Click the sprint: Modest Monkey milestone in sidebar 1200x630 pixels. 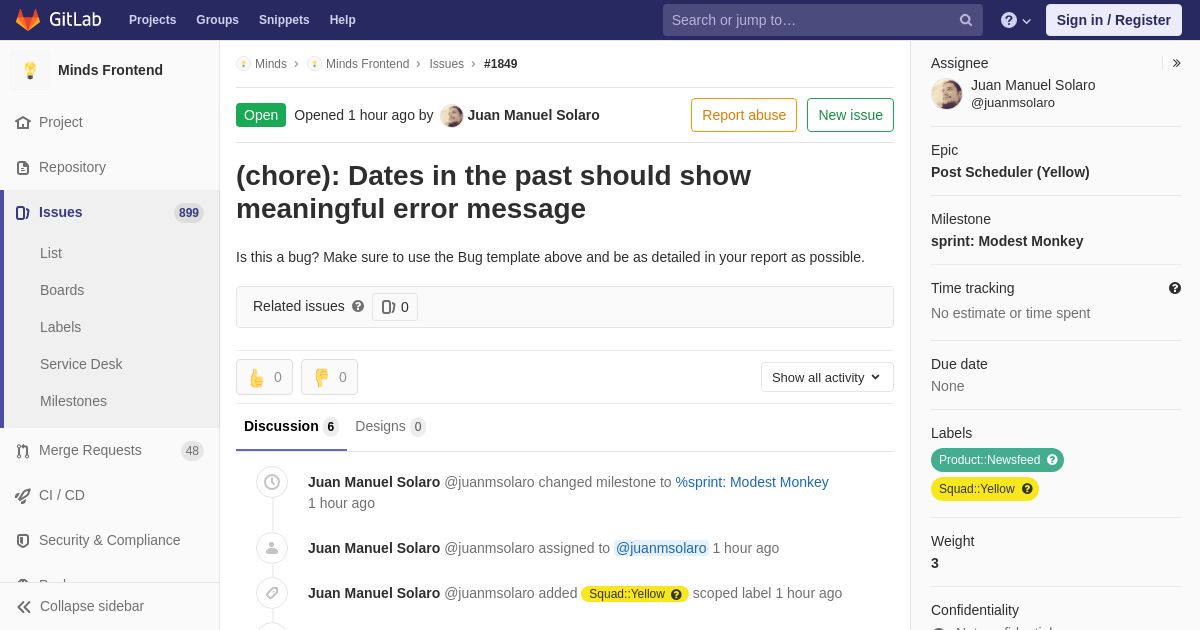(x=1007, y=241)
